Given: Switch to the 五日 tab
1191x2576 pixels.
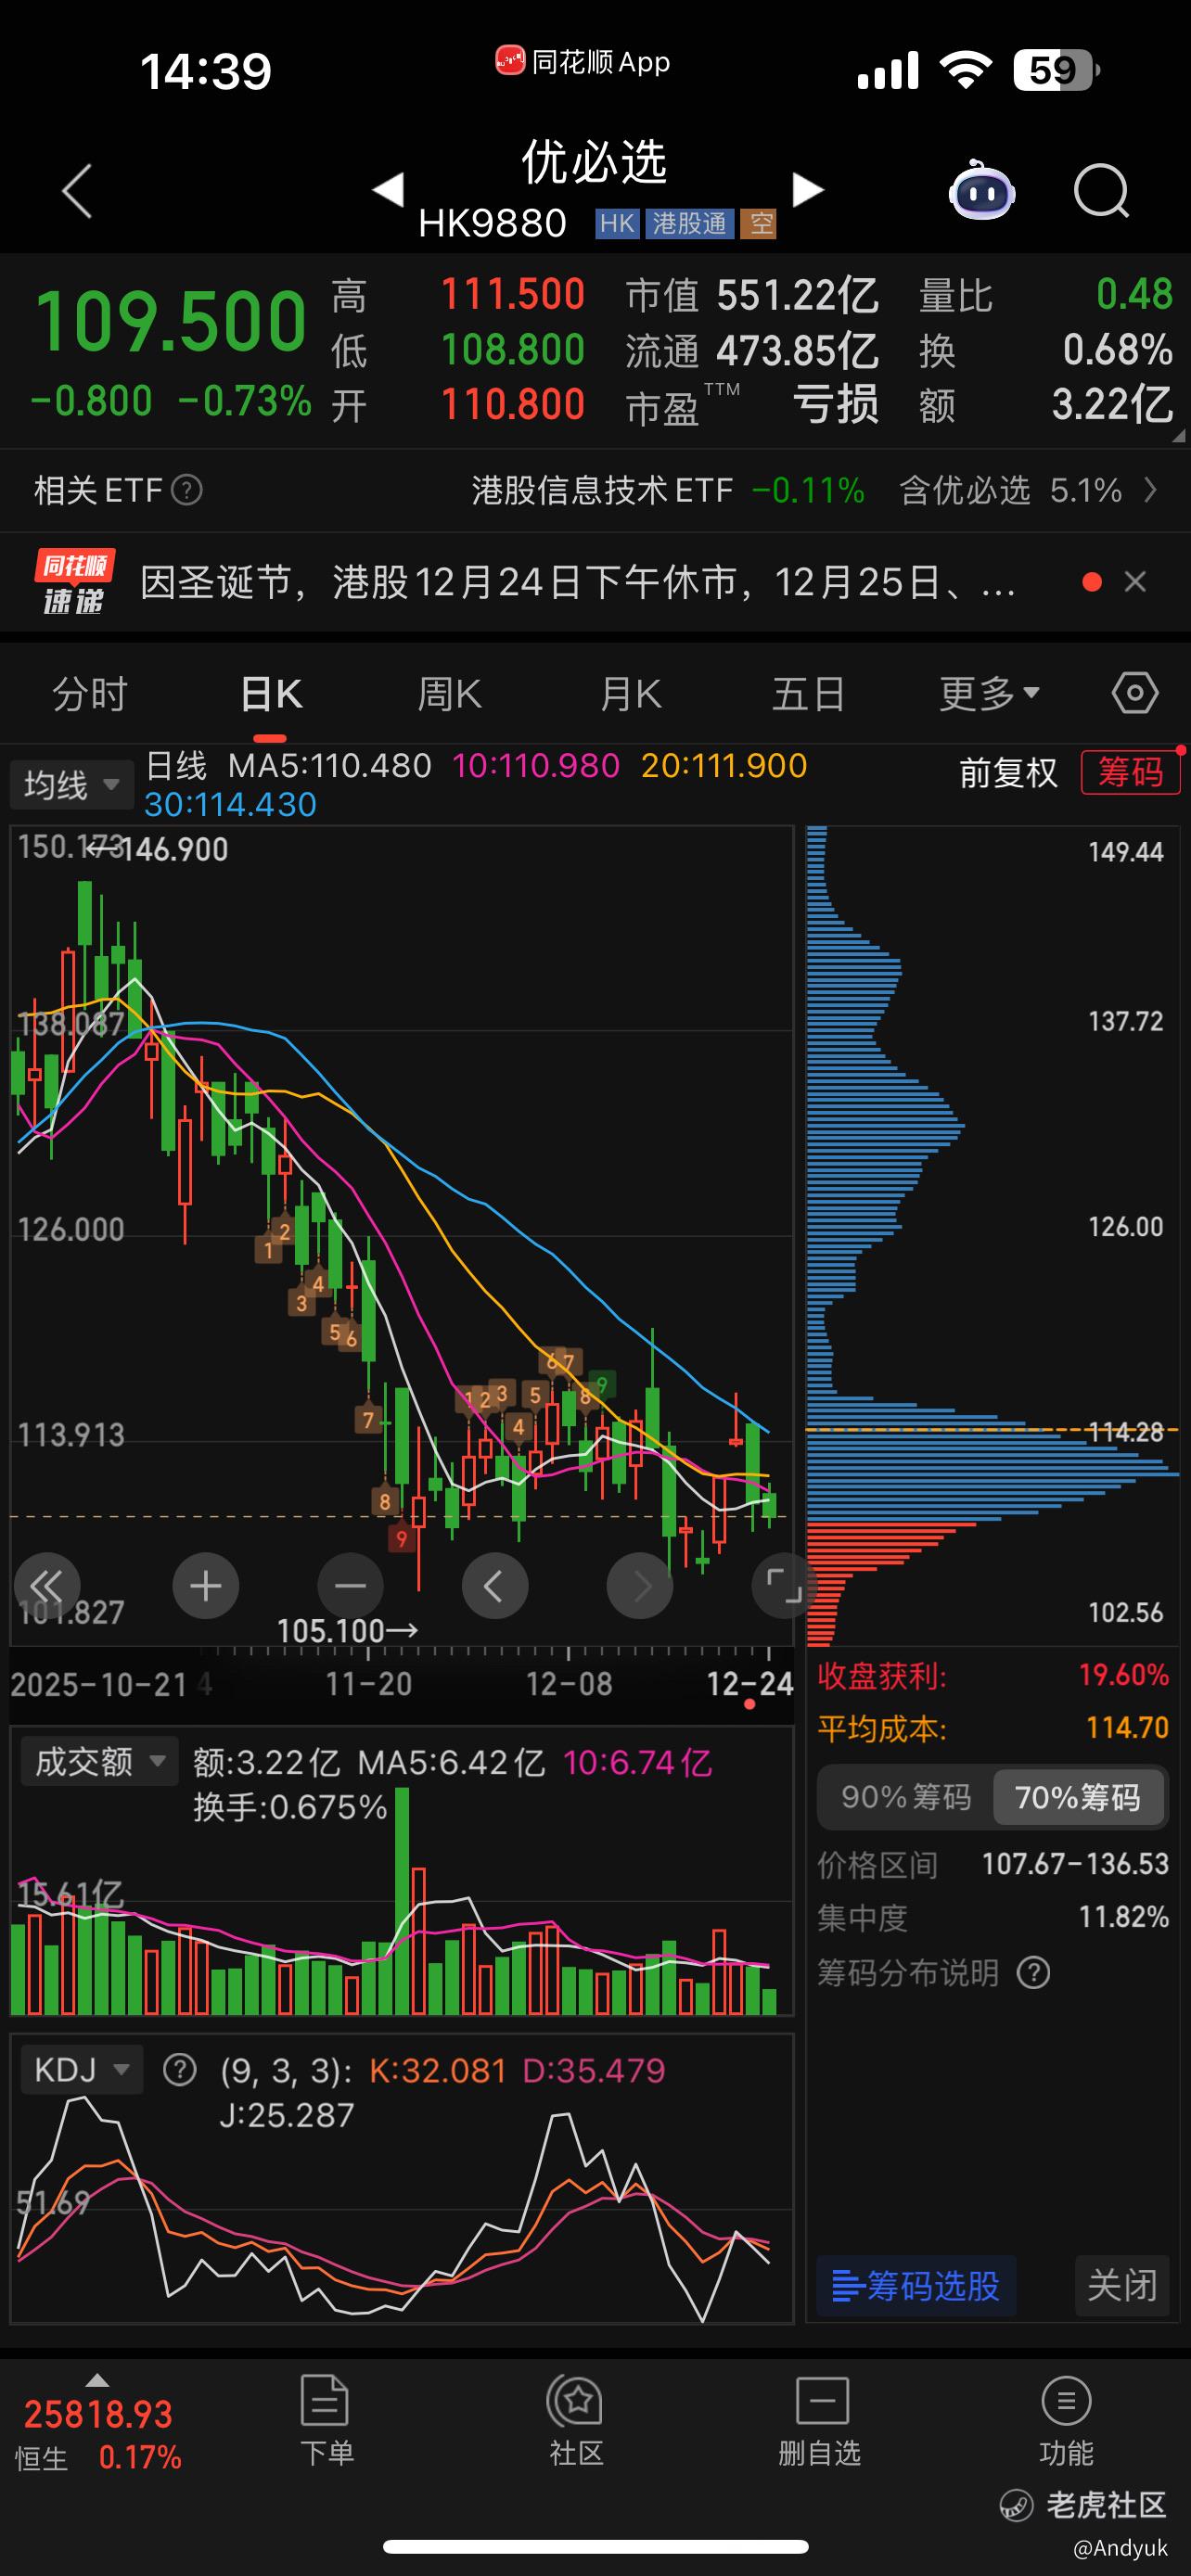Looking at the screenshot, I should click(x=809, y=693).
